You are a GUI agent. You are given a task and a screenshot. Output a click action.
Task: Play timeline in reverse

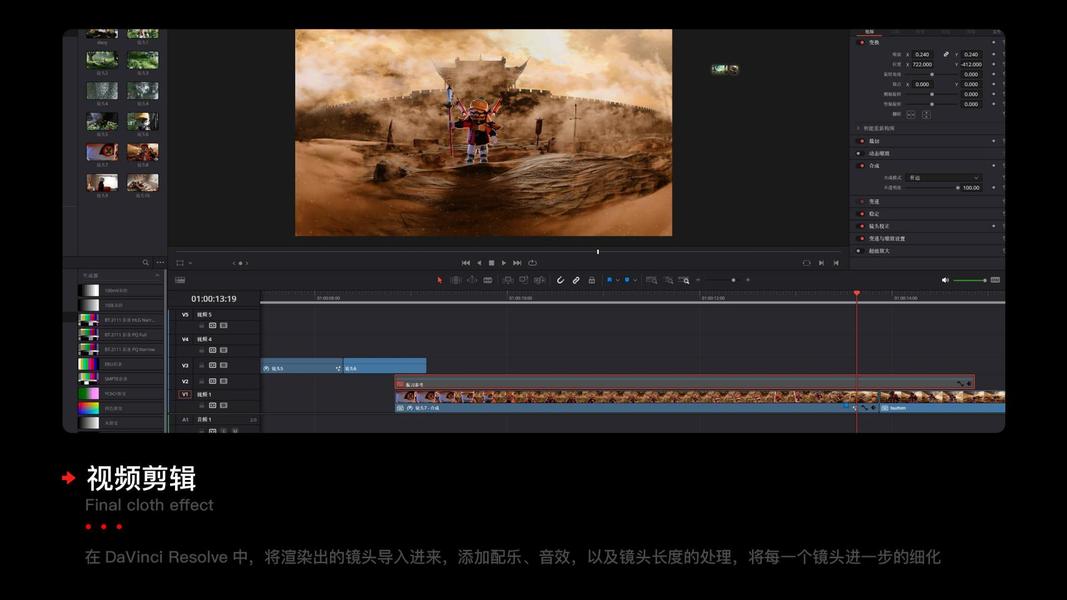coord(479,263)
